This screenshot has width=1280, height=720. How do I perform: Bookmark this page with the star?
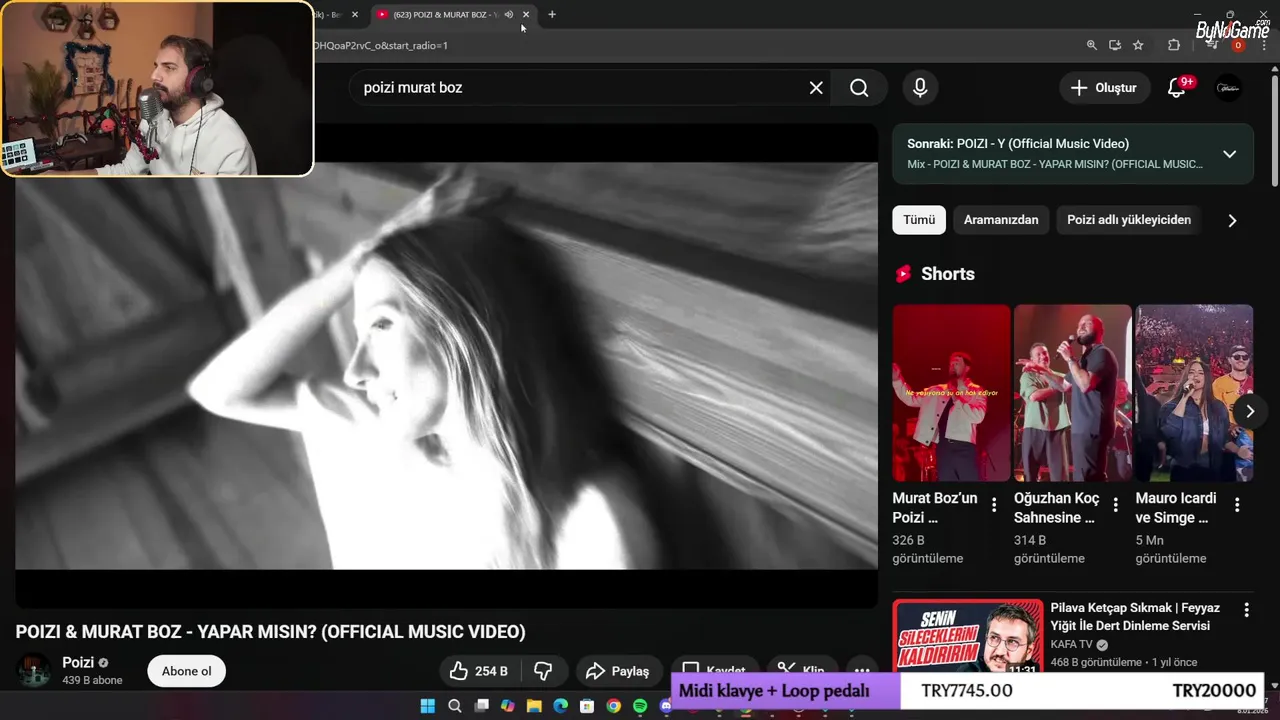pos(1138,45)
